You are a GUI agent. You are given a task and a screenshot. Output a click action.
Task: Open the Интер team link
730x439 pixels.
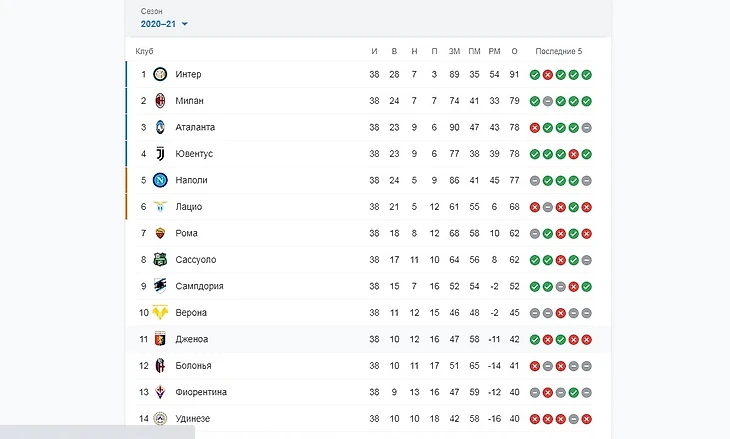[188, 74]
